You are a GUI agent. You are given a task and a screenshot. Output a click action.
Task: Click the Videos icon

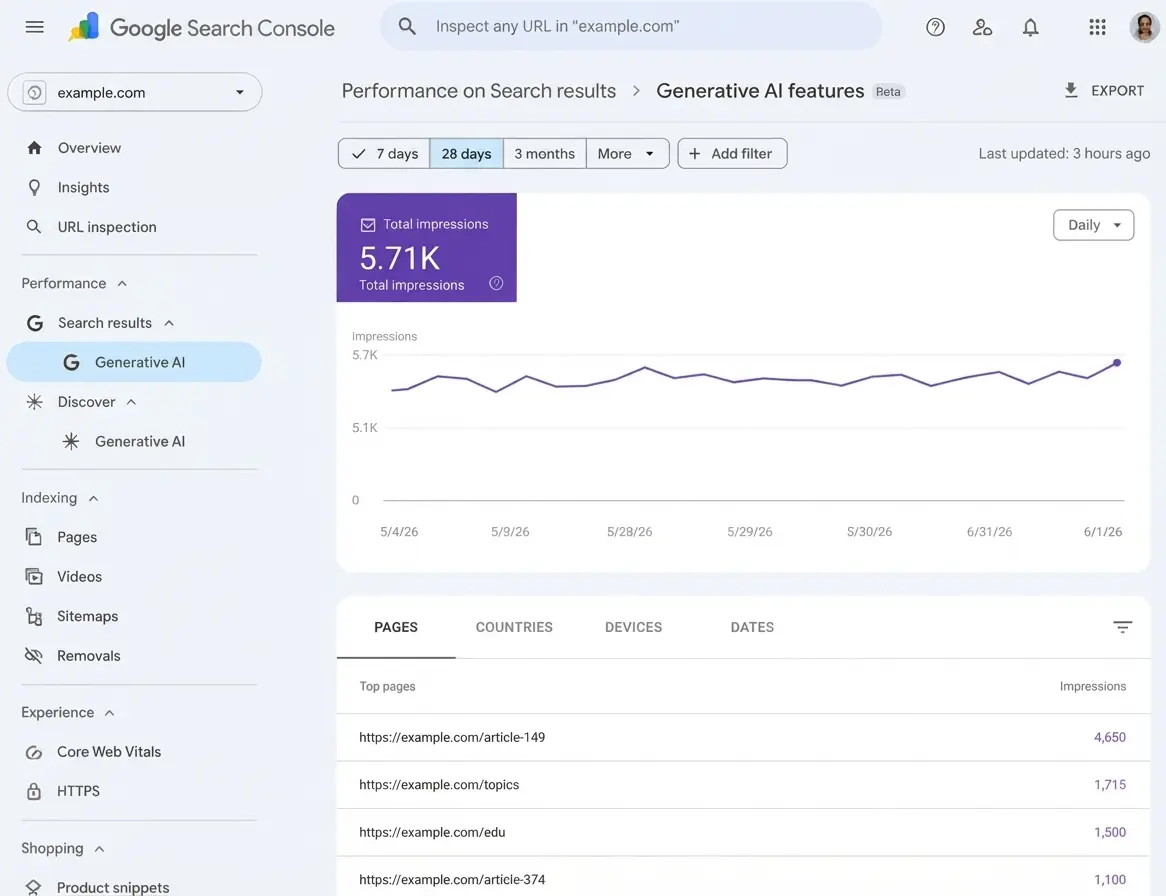click(x=33, y=576)
